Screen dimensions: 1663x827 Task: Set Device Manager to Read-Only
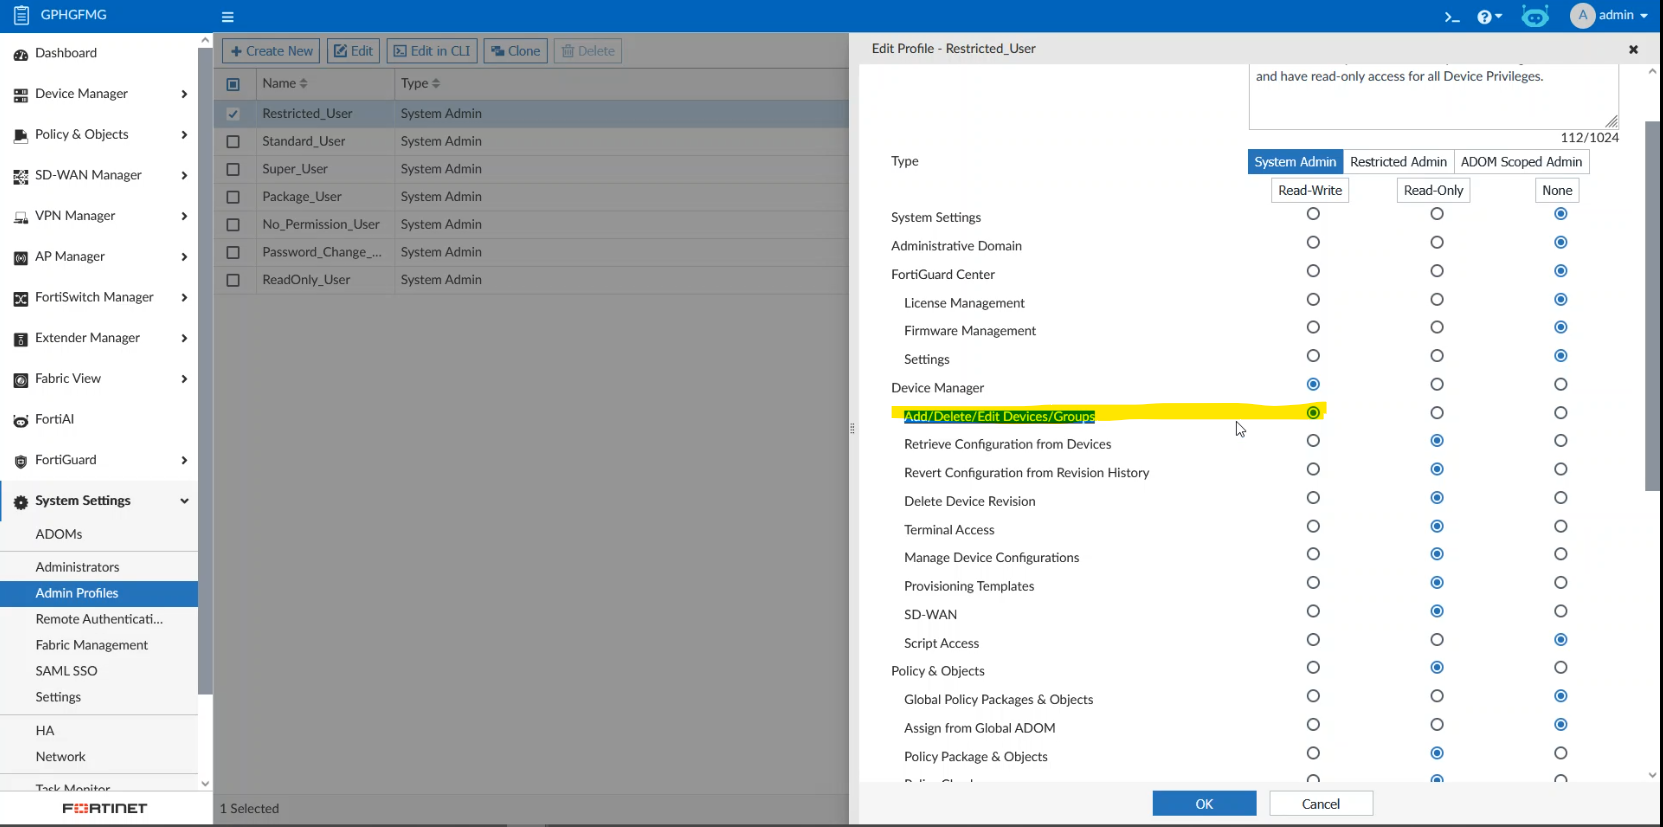[1437, 384]
